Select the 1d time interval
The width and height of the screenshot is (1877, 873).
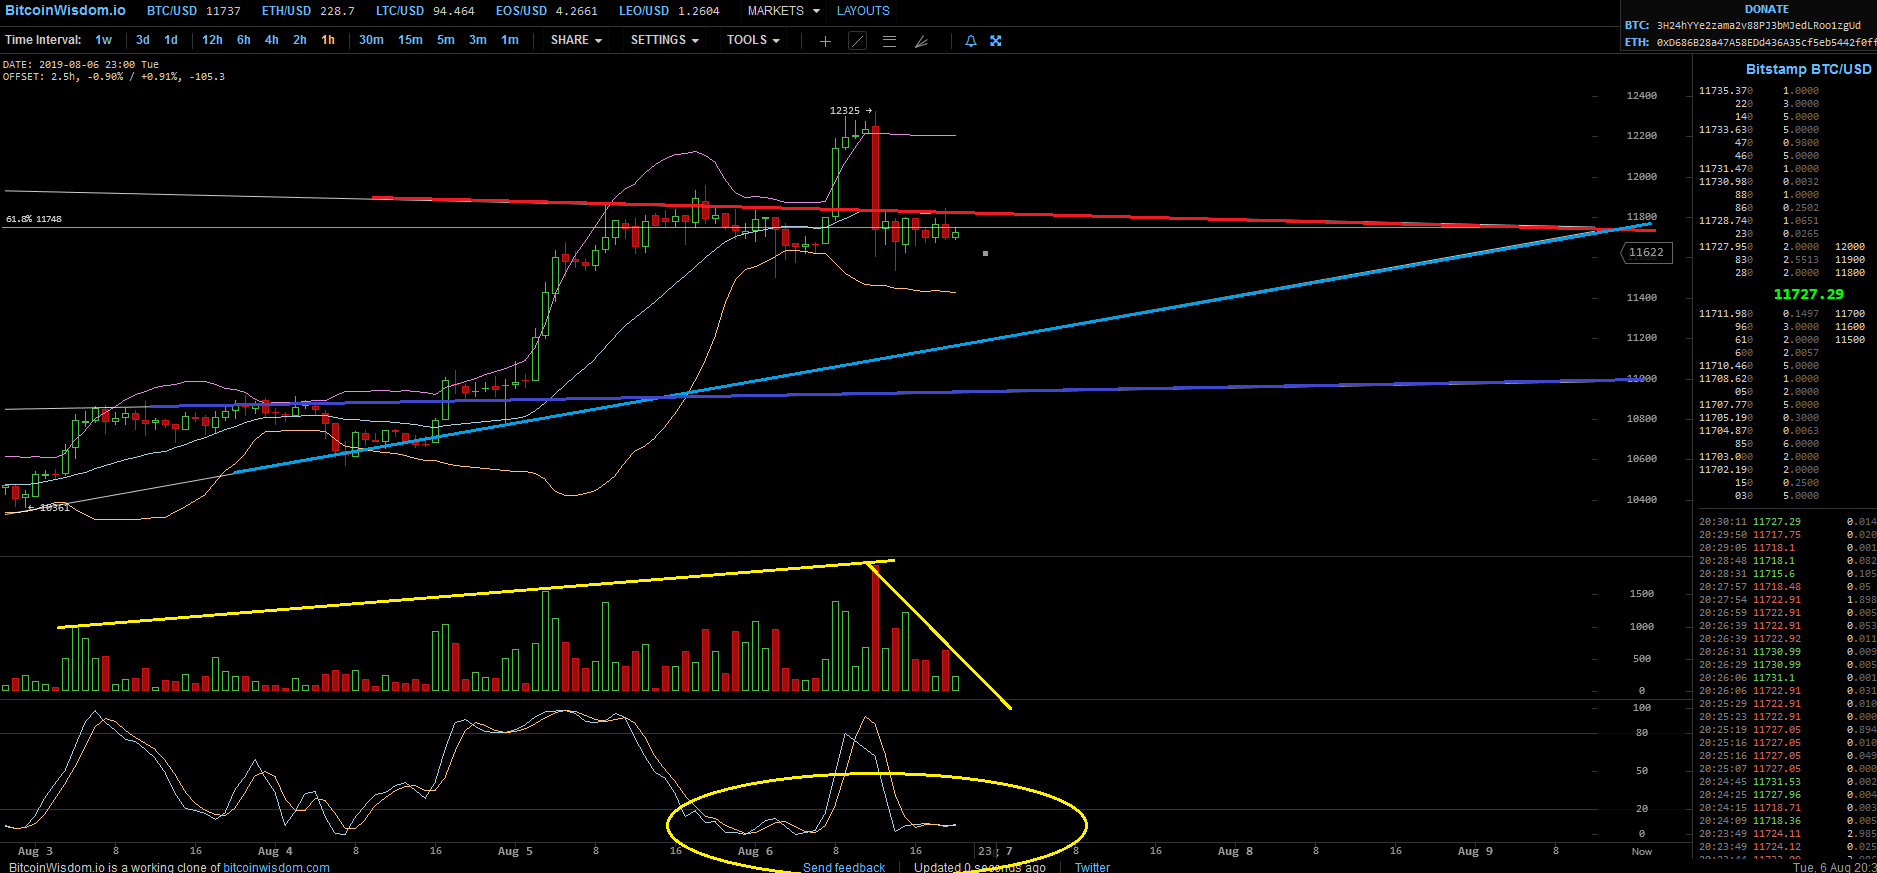171,40
